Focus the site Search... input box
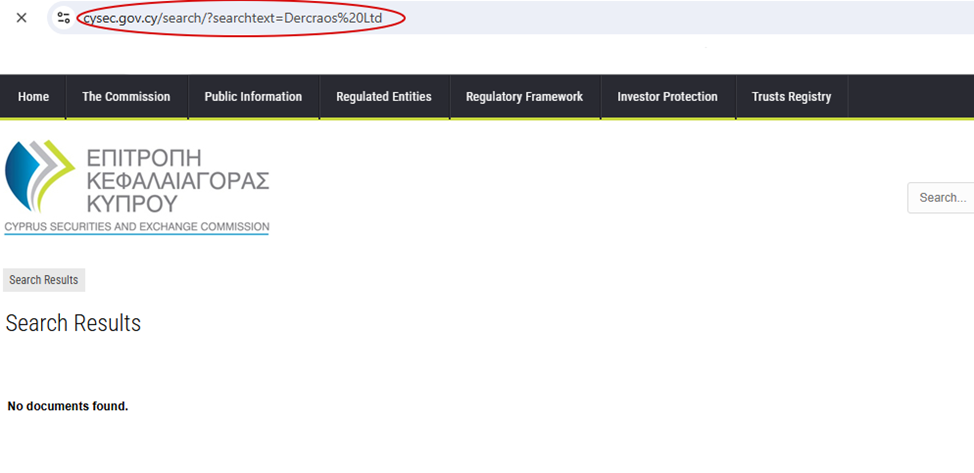This screenshot has height=473, width=974. 942,198
